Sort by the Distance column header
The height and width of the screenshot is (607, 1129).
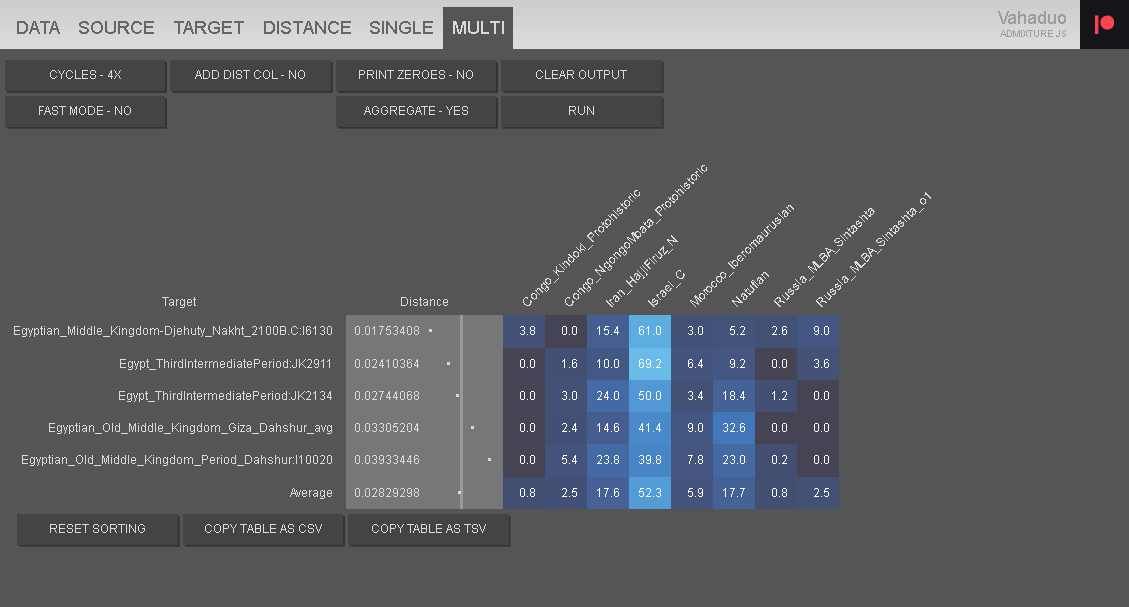[x=424, y=302]
